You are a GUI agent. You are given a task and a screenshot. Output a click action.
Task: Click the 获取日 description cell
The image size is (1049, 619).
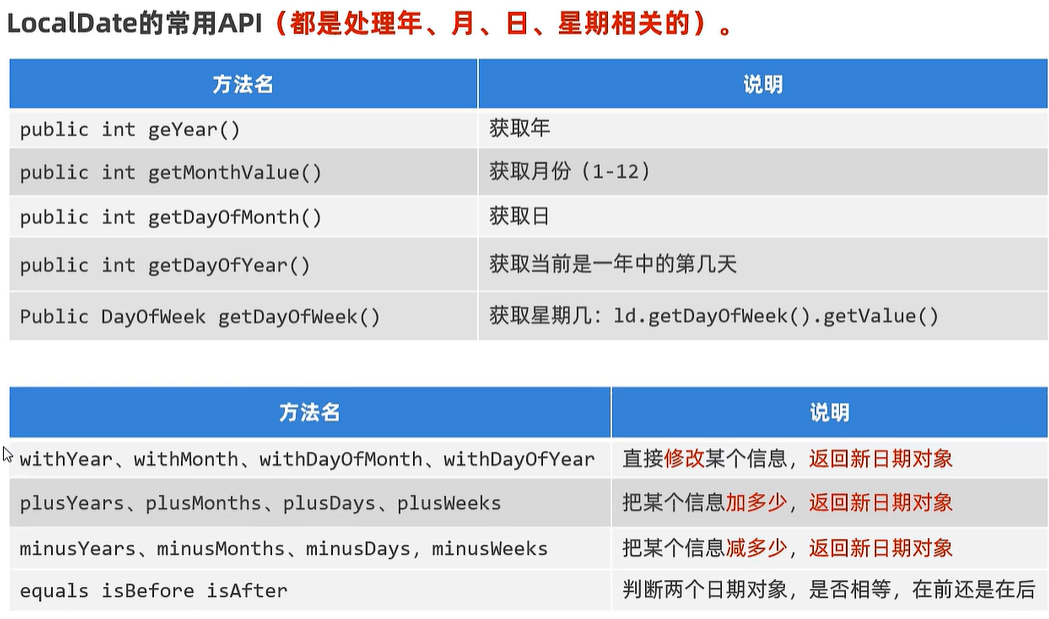[520, 216]
